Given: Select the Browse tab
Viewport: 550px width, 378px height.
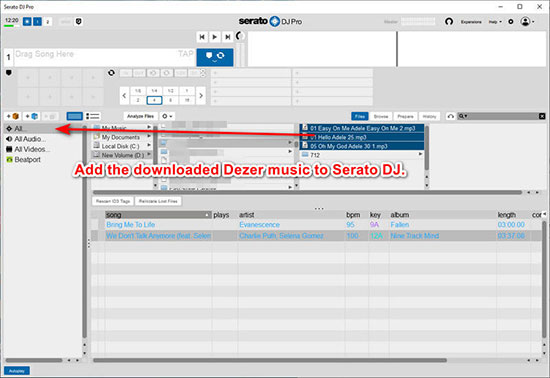Looking at the screenshot, I should [381, 116].
